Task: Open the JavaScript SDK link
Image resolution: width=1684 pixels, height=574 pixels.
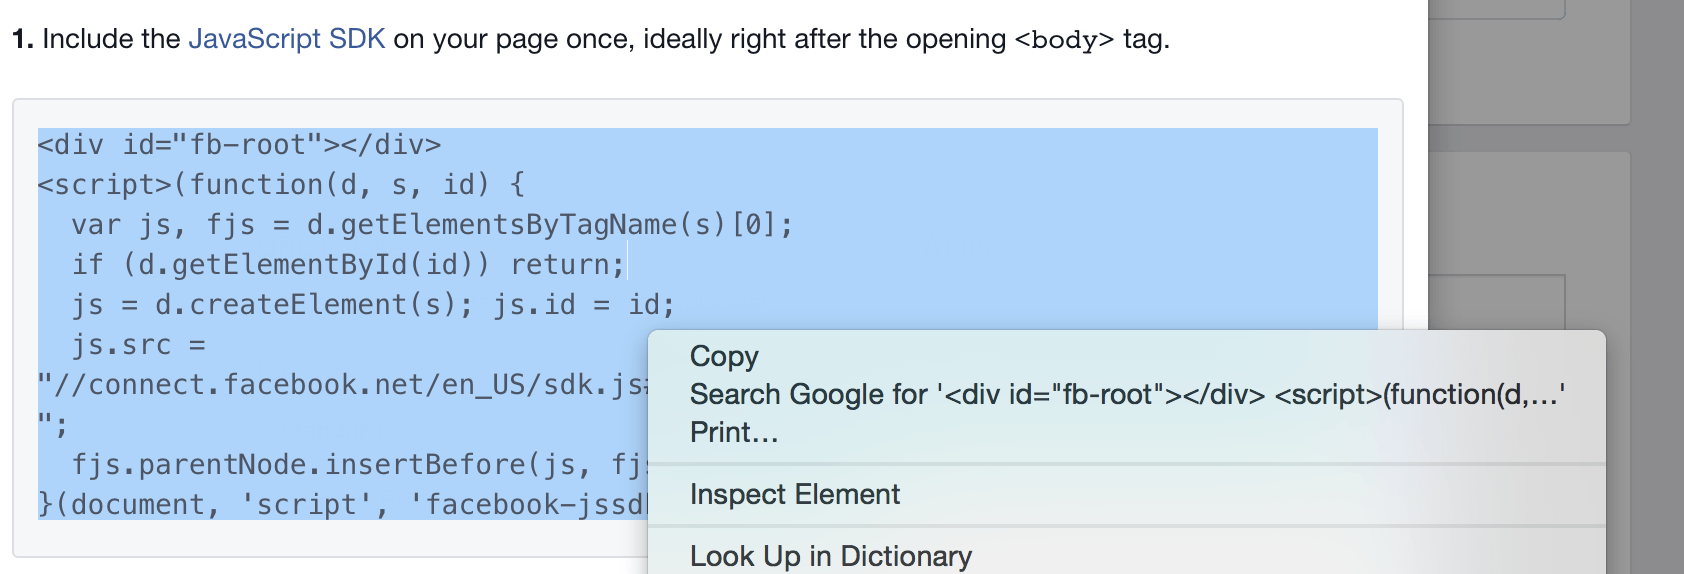Action: coord(286,39)
